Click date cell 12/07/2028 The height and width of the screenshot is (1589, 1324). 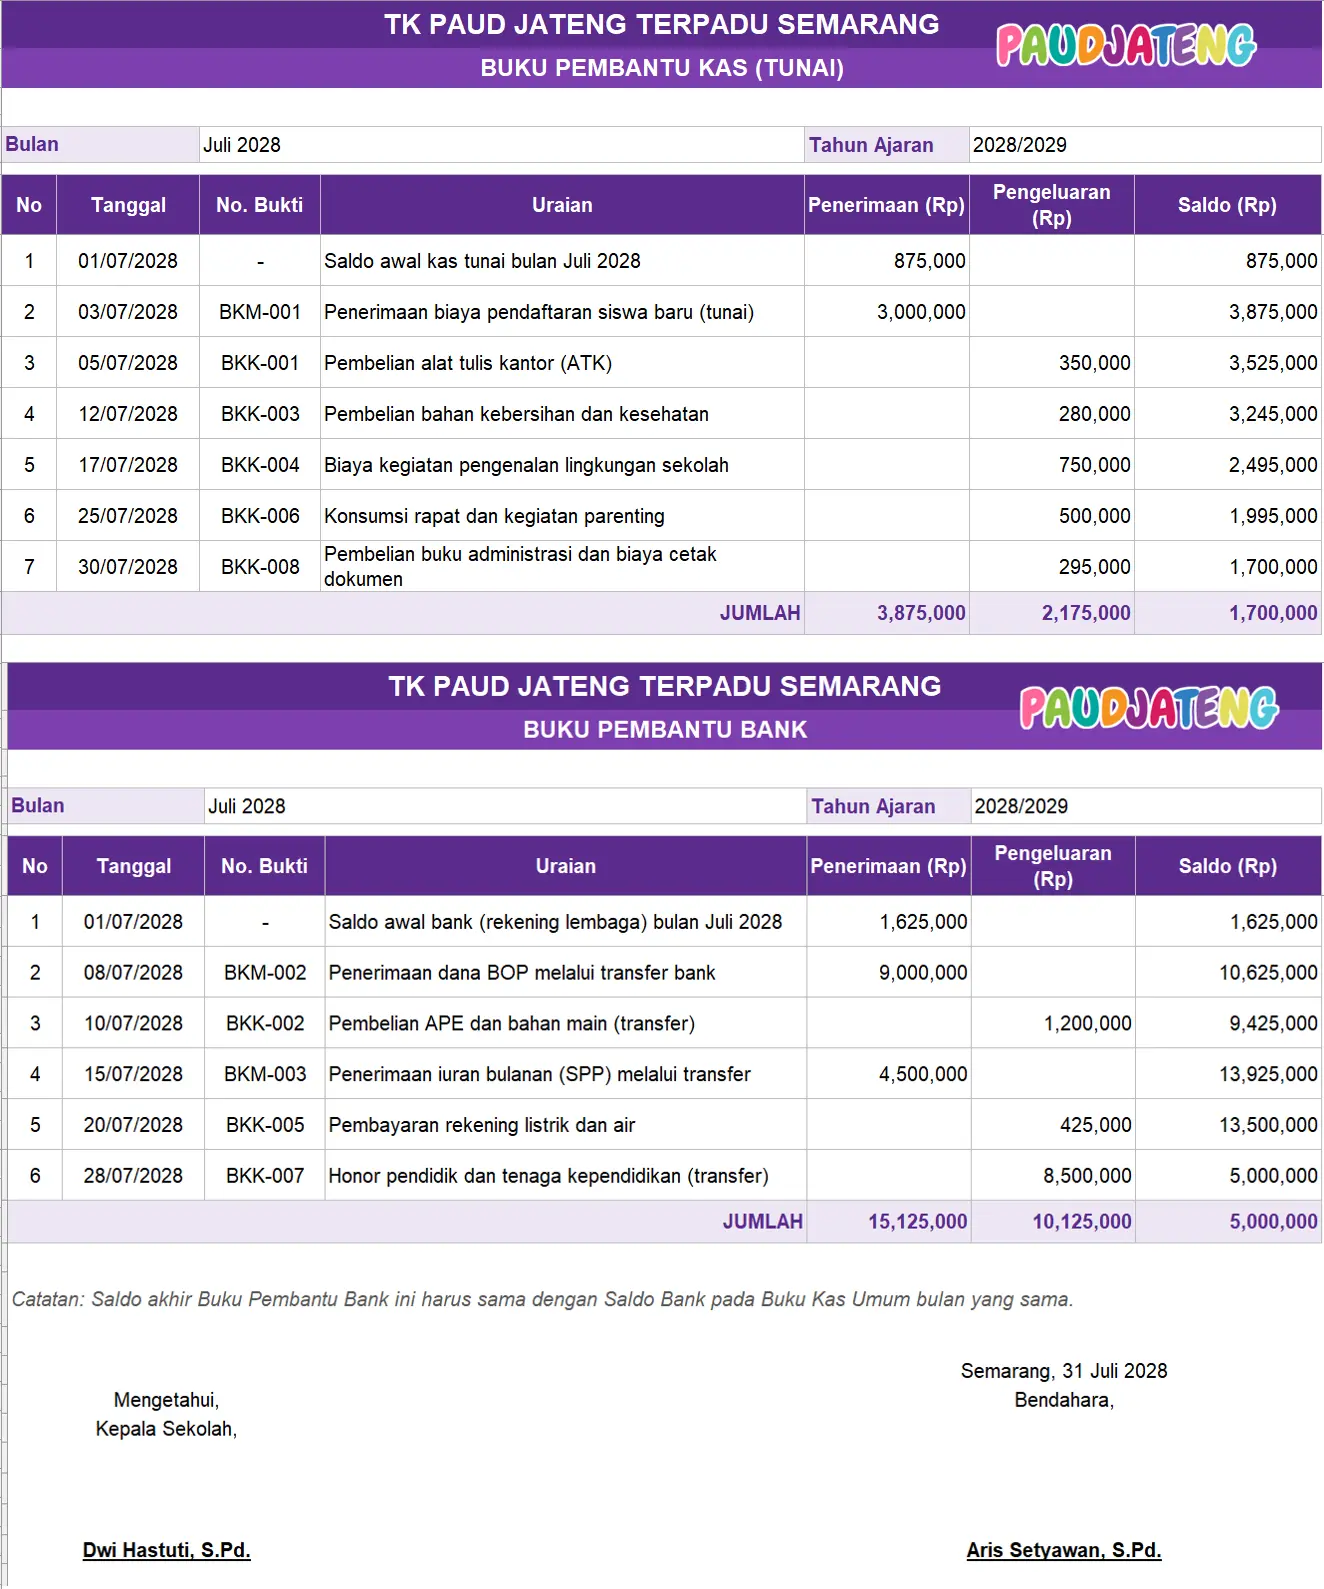tap(128, 414)
